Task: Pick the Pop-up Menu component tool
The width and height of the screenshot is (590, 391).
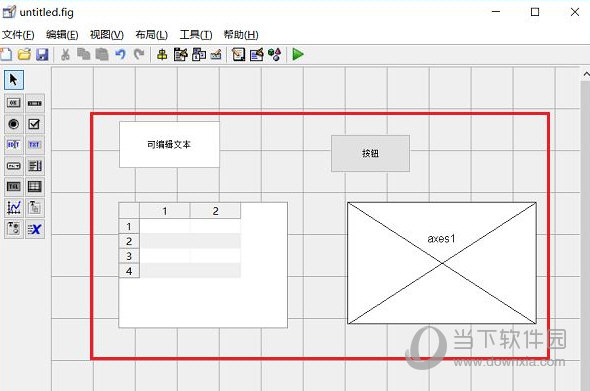Action: click(14, 166)
